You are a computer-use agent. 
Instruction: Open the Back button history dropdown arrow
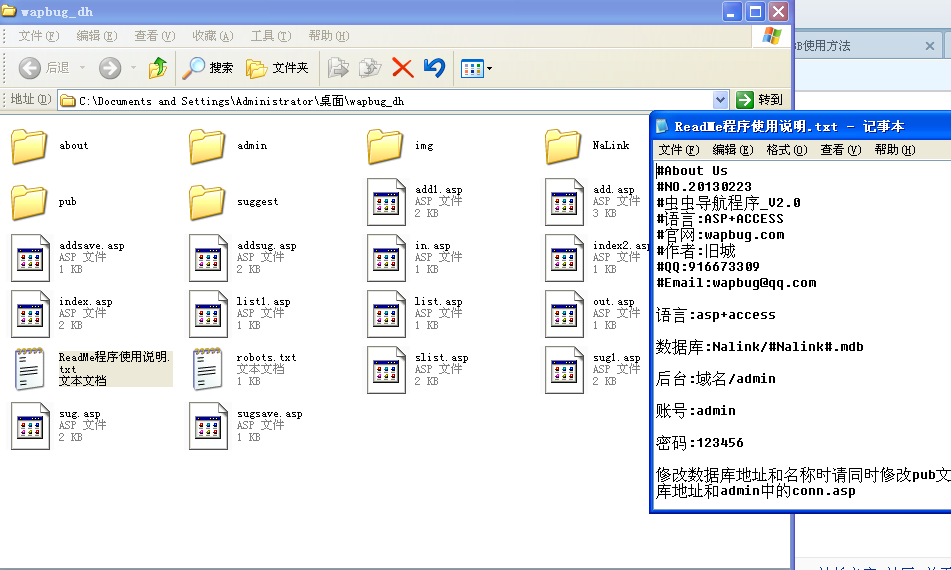[x=83, y=68]
